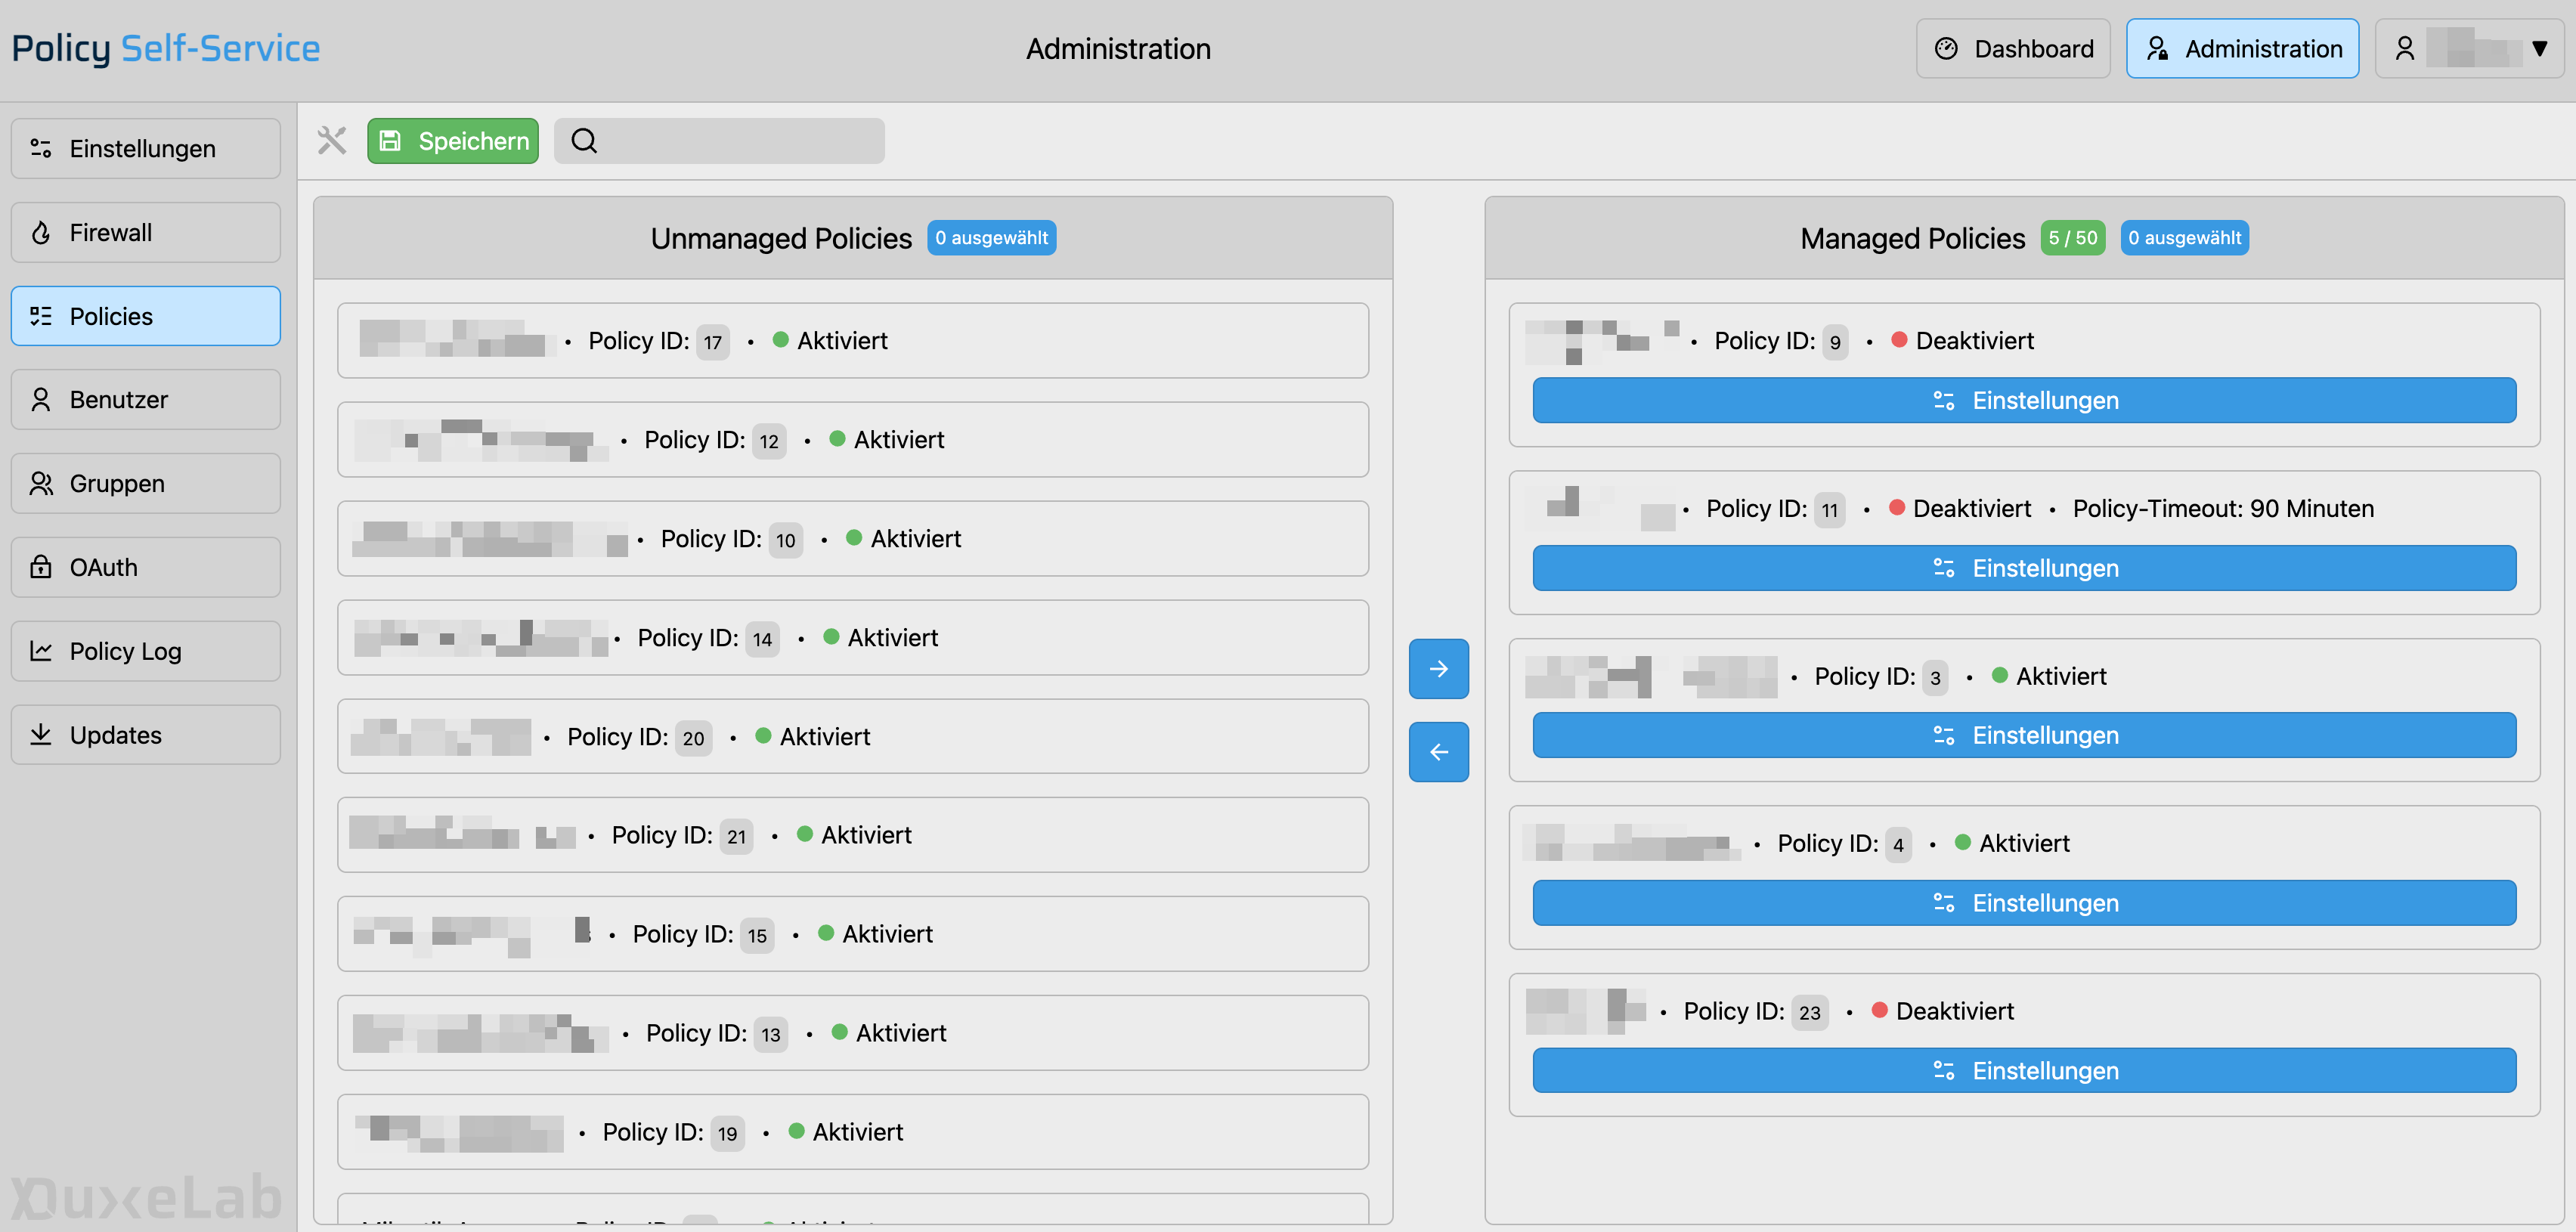This screenshot has height=1232, width=2576.
Task: Open Policy Log chart menu item
Action: tap(146, 651)
